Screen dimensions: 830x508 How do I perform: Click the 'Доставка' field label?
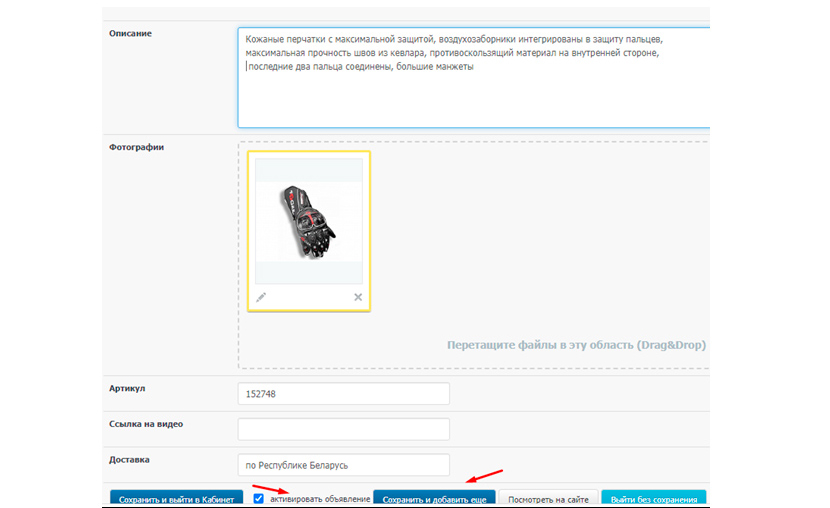point(129,460)
